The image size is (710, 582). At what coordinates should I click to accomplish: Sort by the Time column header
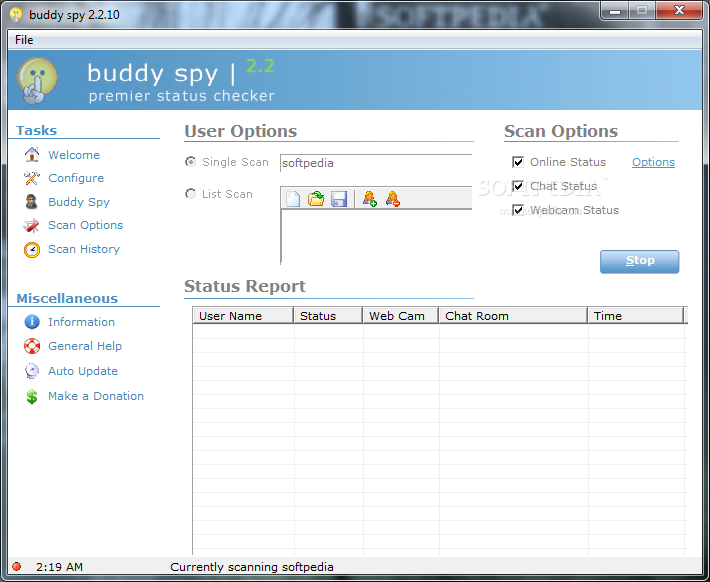click(x=636, y=316)
